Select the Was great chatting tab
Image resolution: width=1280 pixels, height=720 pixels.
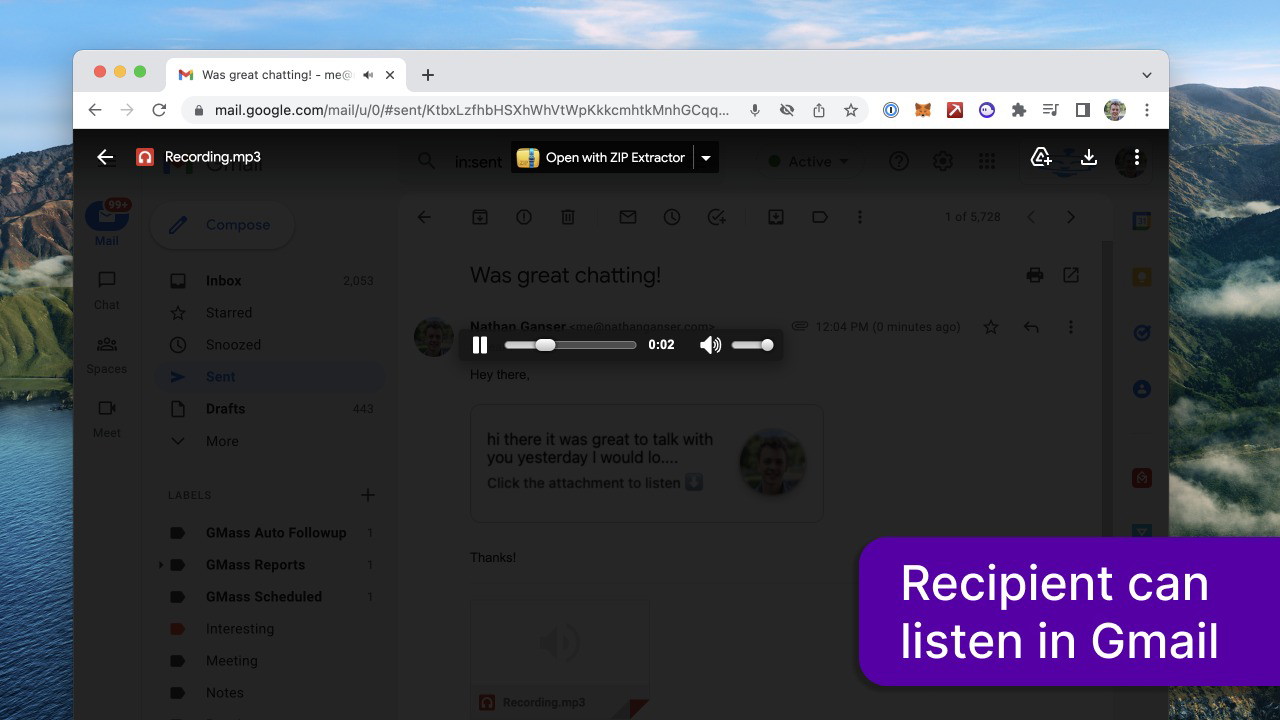pyautogui.click(x=270, y=75)
